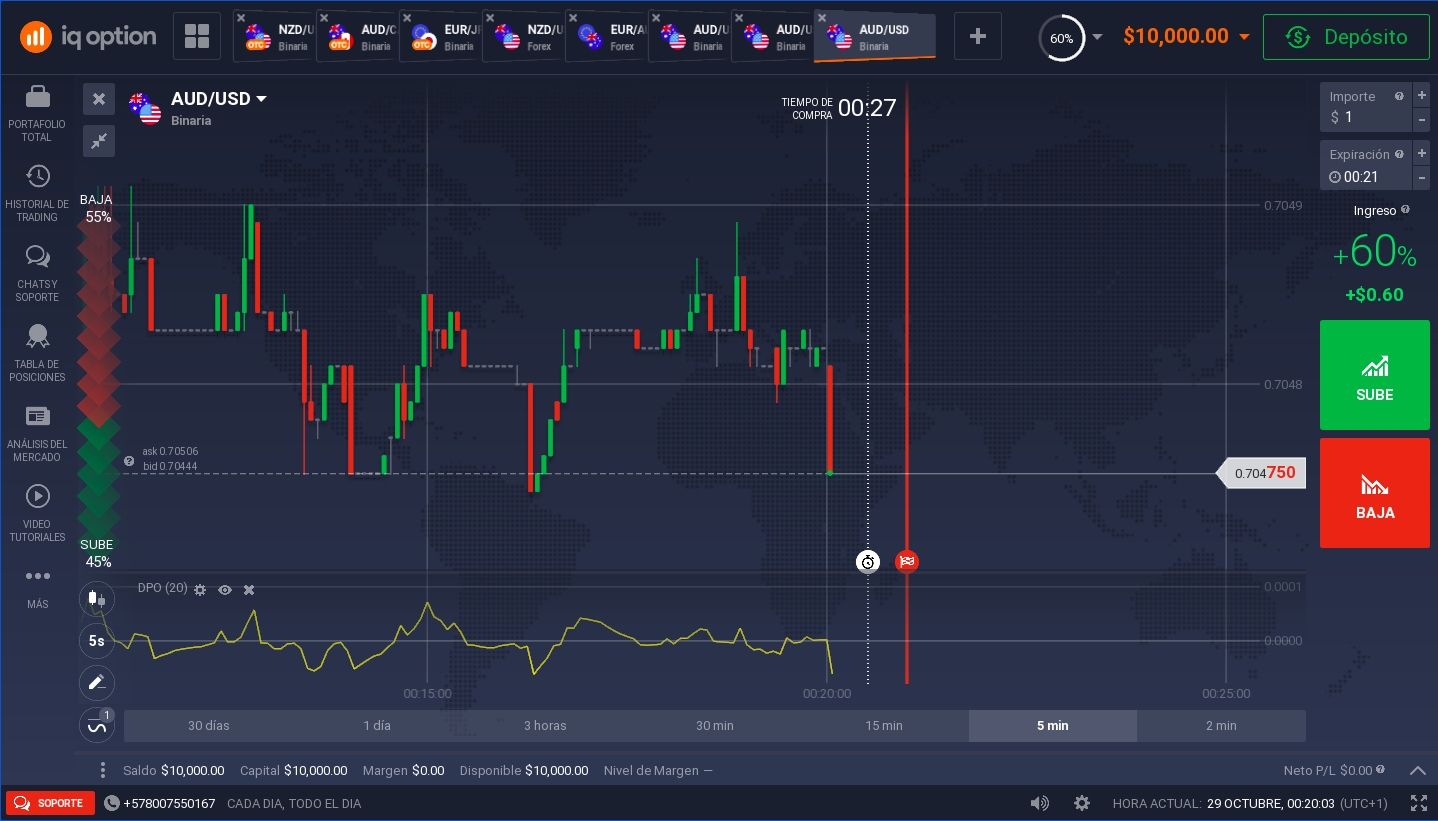Increase Importe amount with plus
The image size is (1438, 821).
[1421, 96]
